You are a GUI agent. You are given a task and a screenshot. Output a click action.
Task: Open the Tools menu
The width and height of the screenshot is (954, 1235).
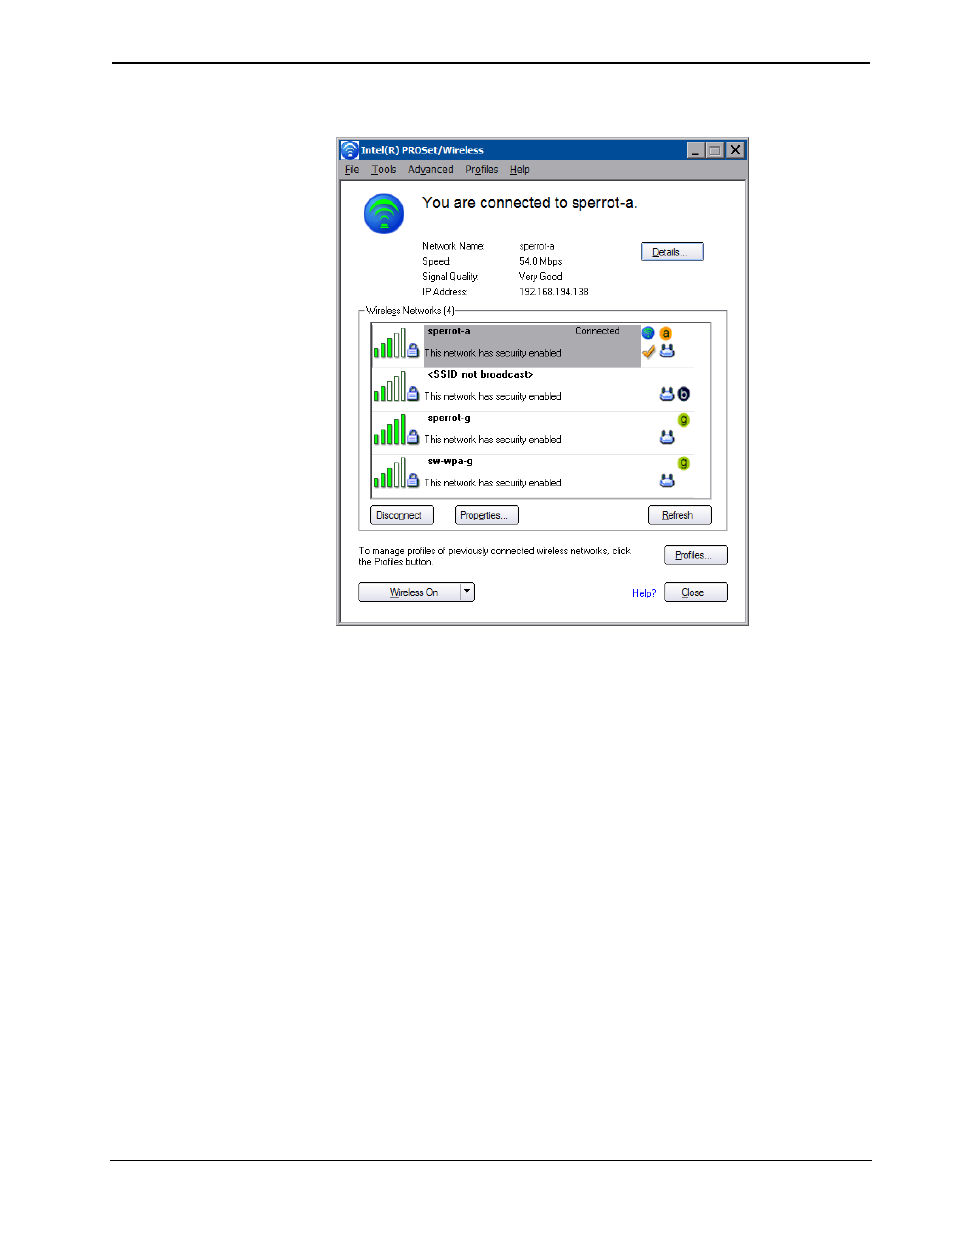[384, 170]
